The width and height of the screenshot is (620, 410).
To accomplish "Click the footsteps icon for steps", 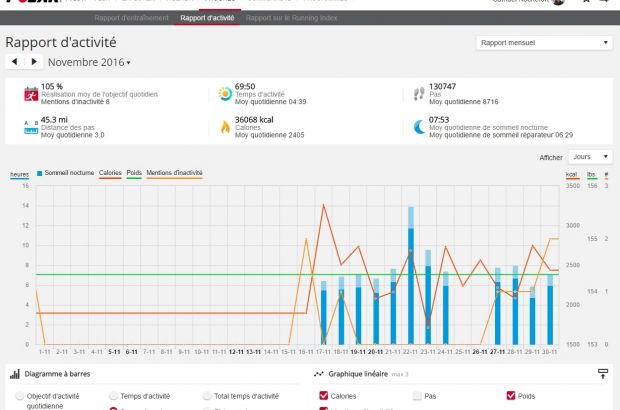I will (419, 94).
